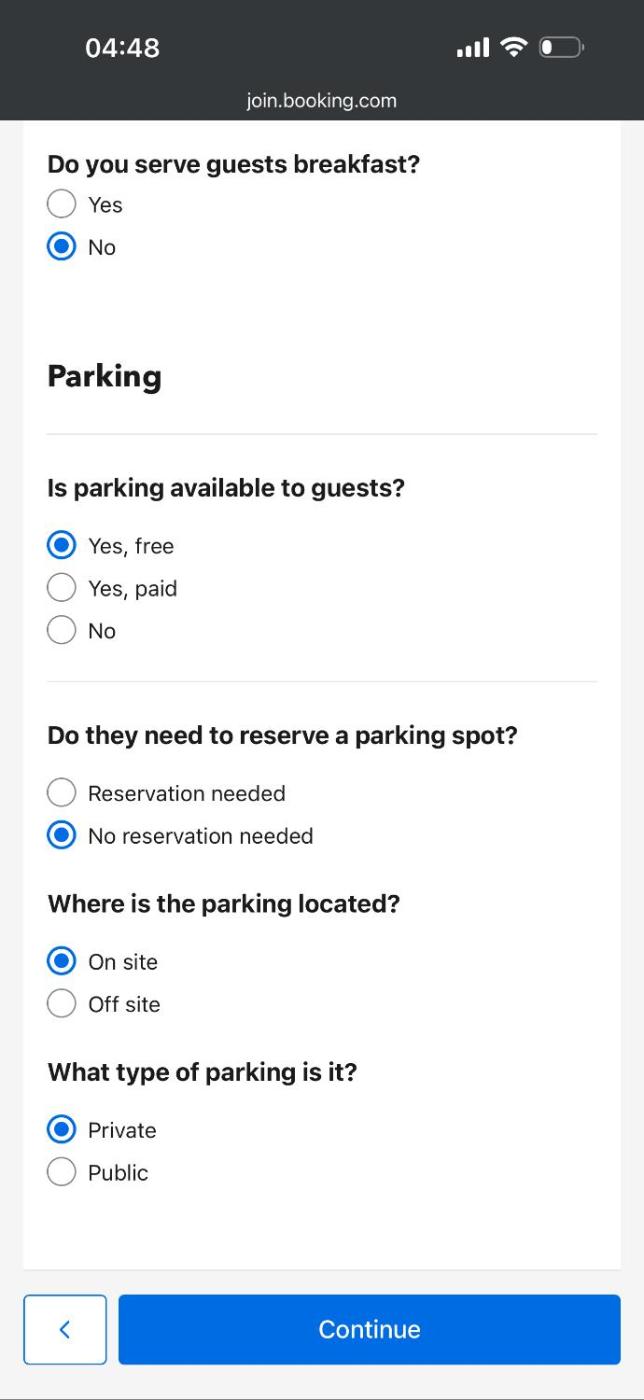Select 'Off site' parking location
The width and height of the screenshot is (644, 1400).
[x=62, y=1004]
